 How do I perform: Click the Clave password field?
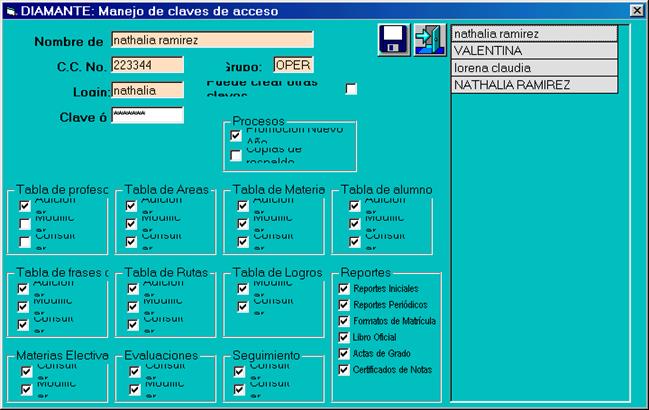[x=146, y=115]
